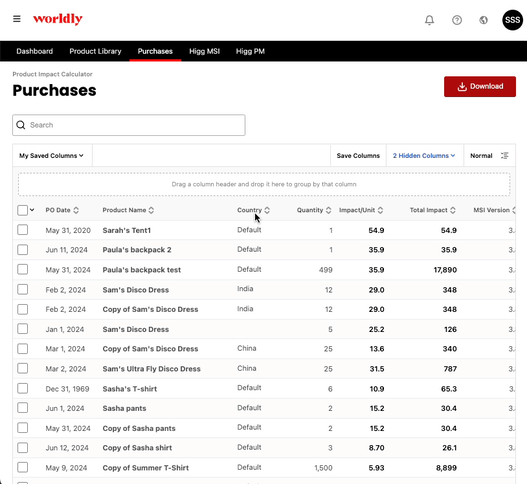The width and height of the screenshot is (527, 484).
Task: Click the help question mark icon
Action: click(457, 20)
